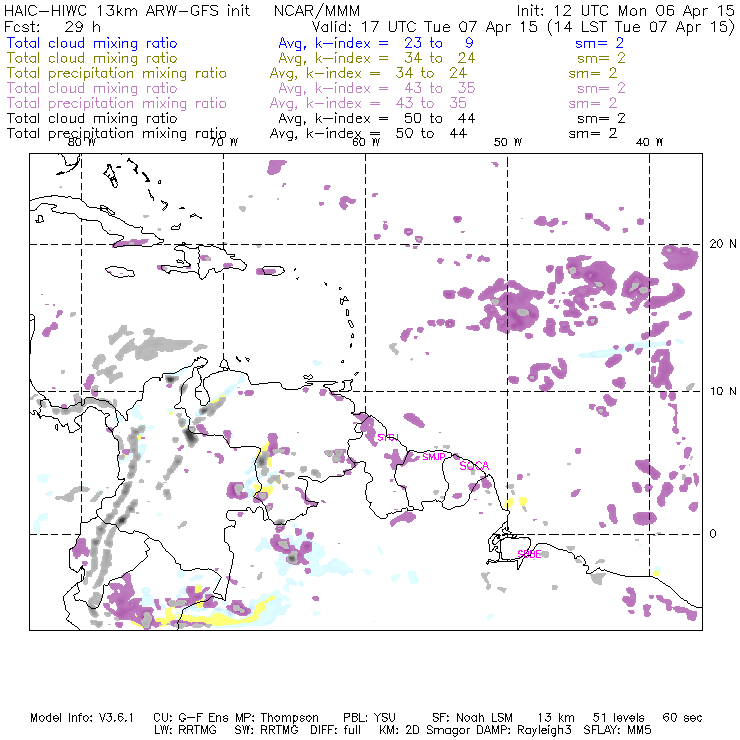This screenshot has height=740, width=740.
Task: Click the blue 'sm= 2' value
Action: pyautogui.click(x=599, y=43)
